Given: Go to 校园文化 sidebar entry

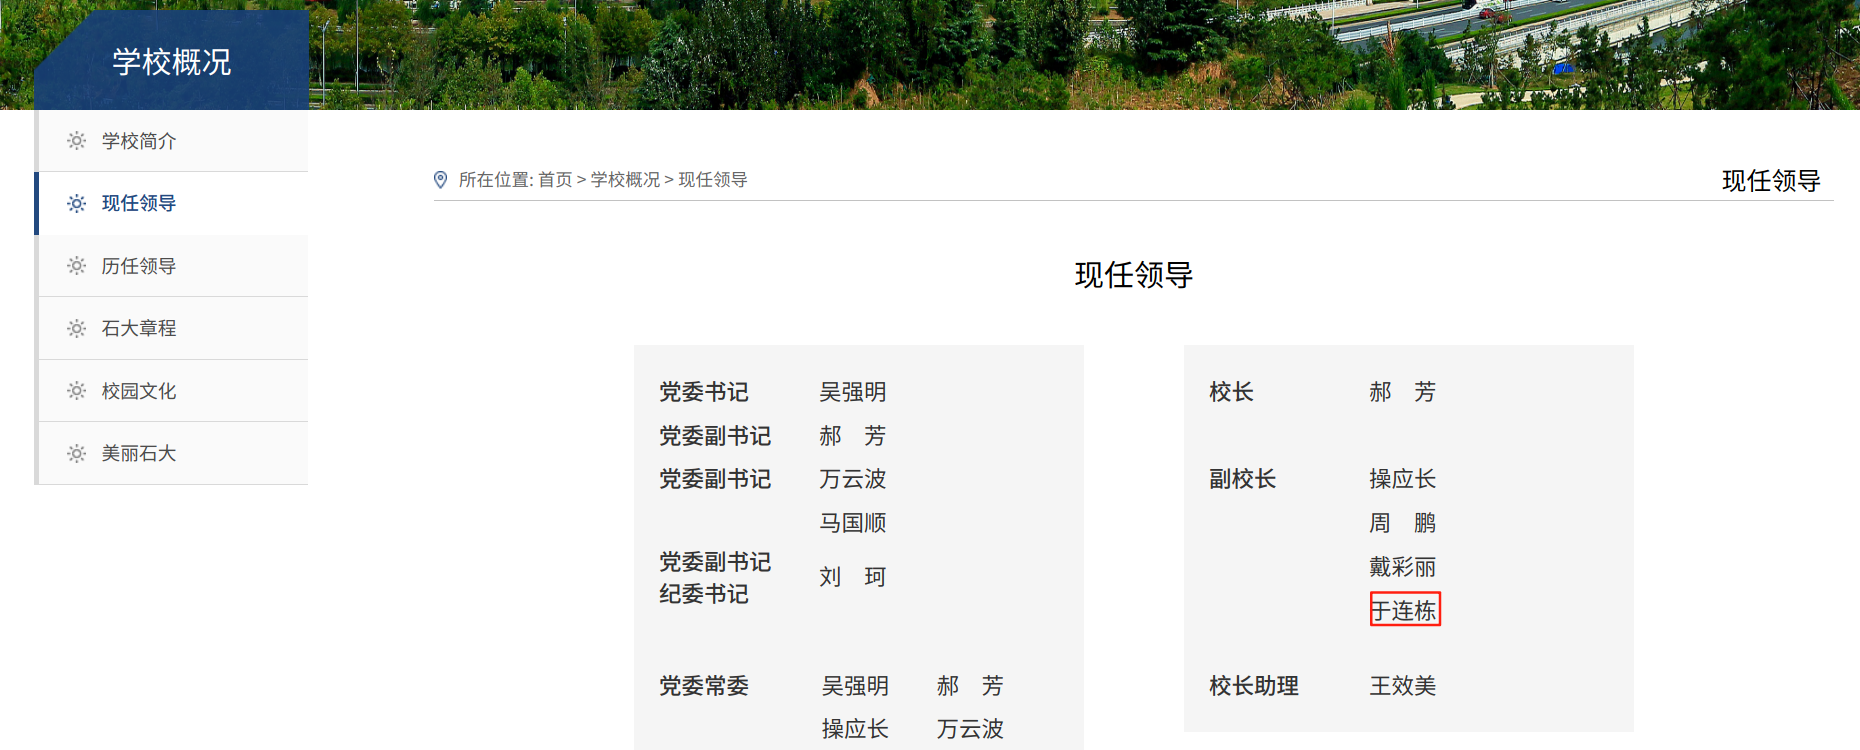Looking at the screenshot, I should pyautogui.click(x=173, y=391).
